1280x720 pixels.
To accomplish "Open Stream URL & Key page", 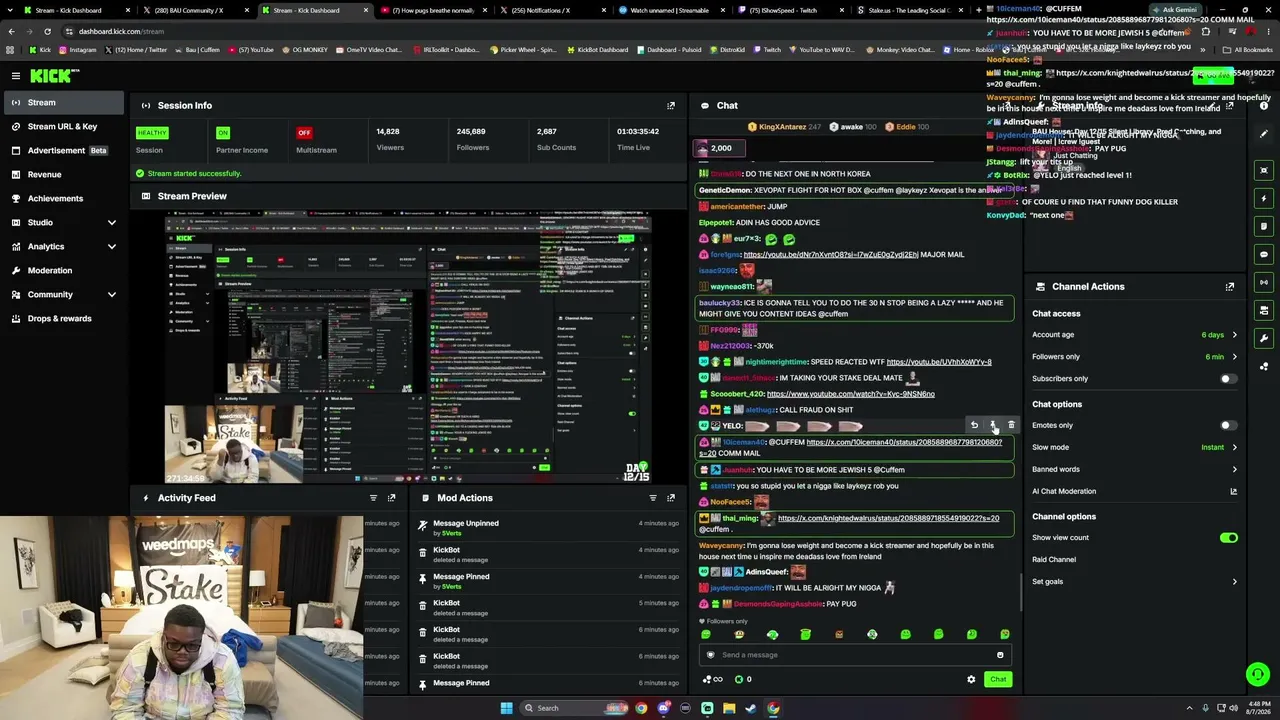I will click(62, 126).
